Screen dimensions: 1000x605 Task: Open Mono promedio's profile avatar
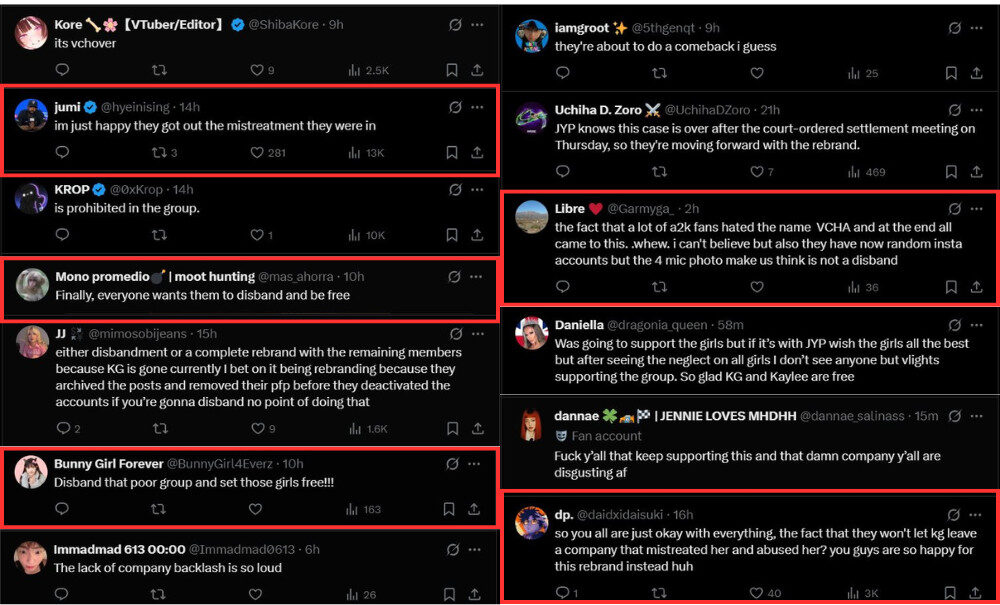point(32,284)
